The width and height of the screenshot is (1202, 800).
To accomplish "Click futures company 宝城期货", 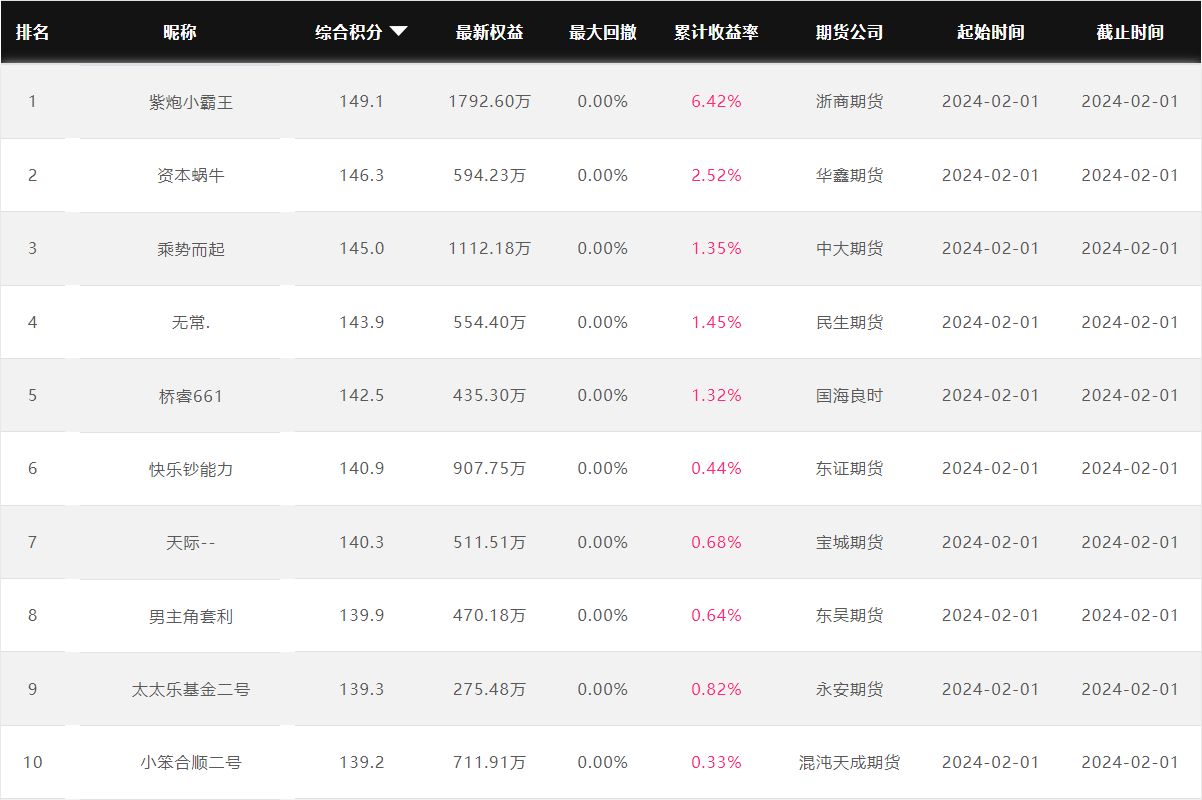I will [850, 542].
